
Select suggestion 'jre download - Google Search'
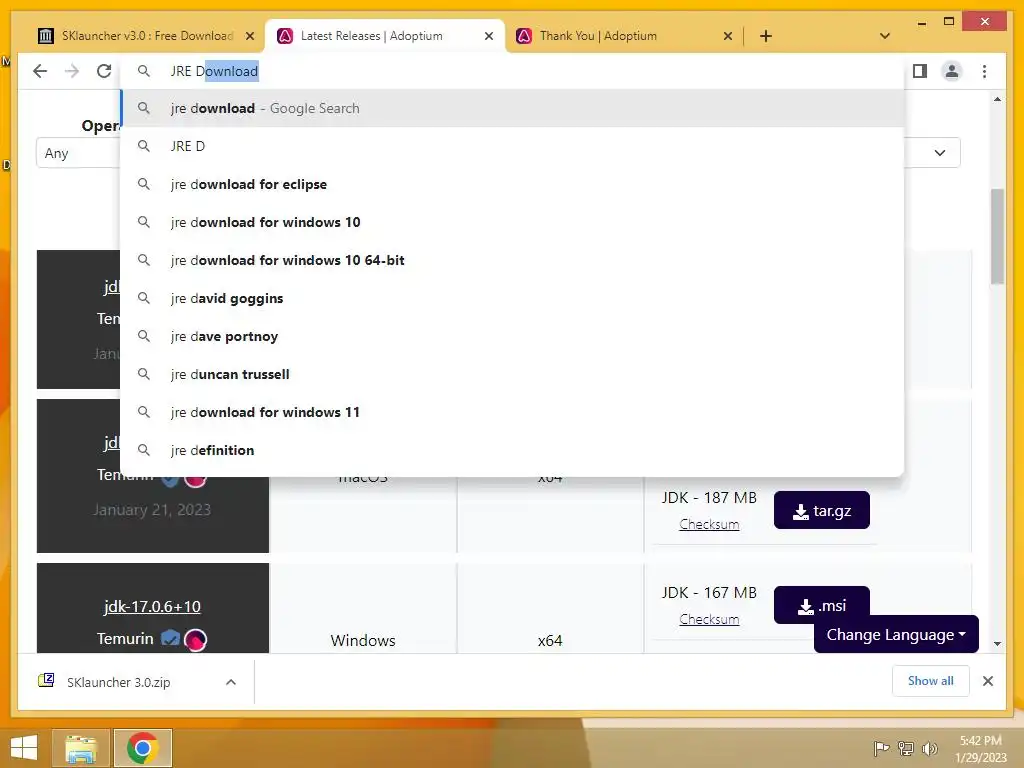513,108
